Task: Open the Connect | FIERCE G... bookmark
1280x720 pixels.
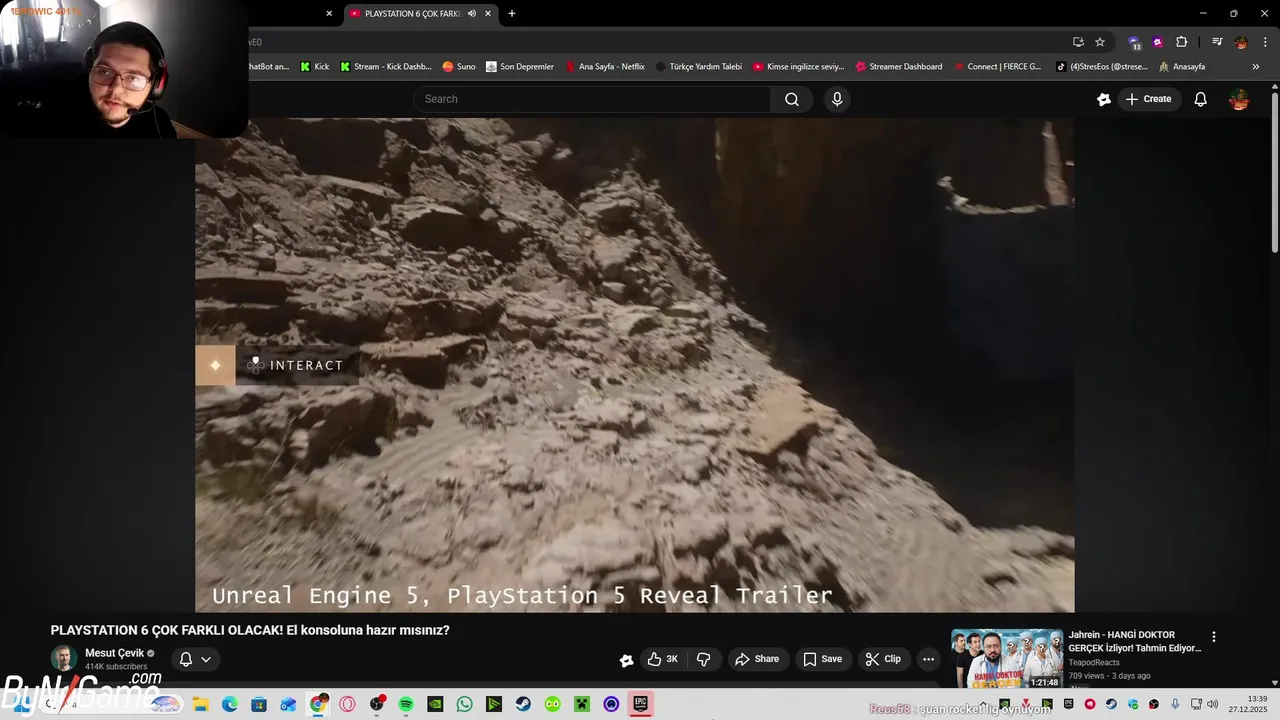Action: coord(997,67)
